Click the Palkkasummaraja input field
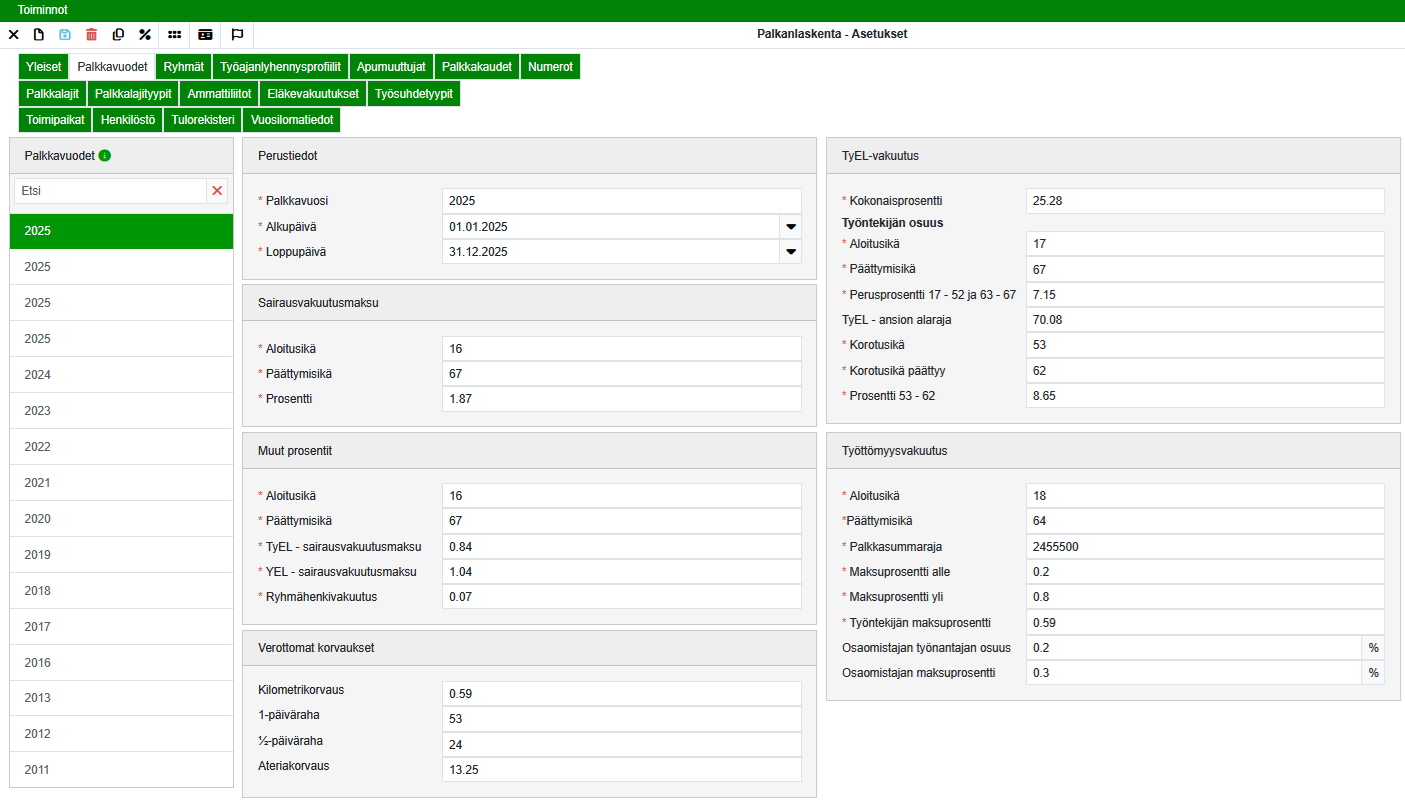This screenshot has height=803, width=1405. coord(1204,547)
